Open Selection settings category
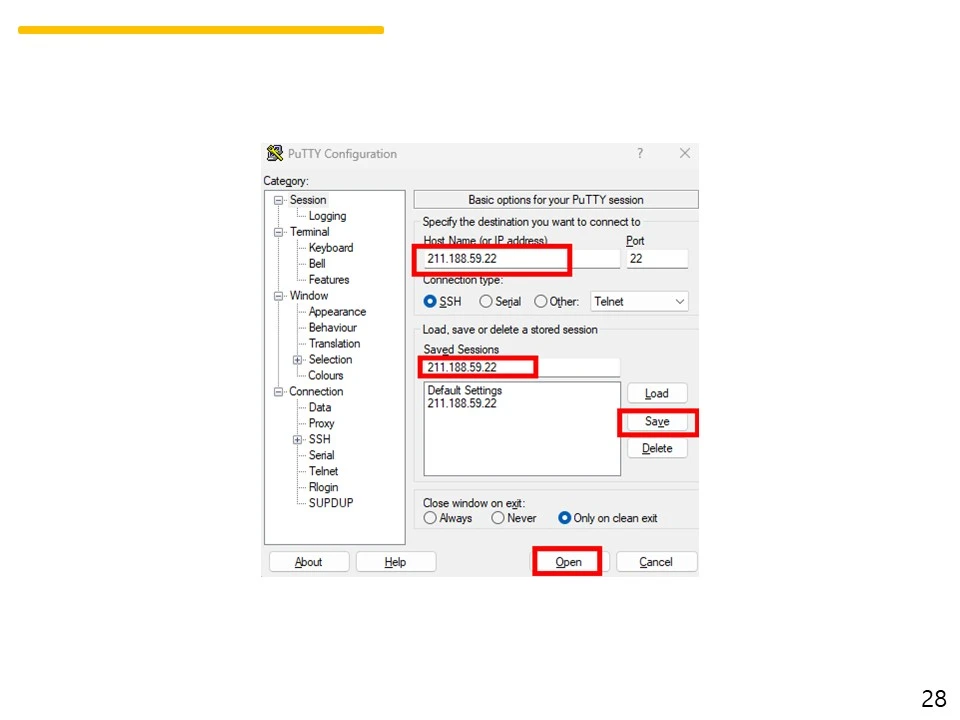Viewport: 960px width, 720px height. [331, 359]
